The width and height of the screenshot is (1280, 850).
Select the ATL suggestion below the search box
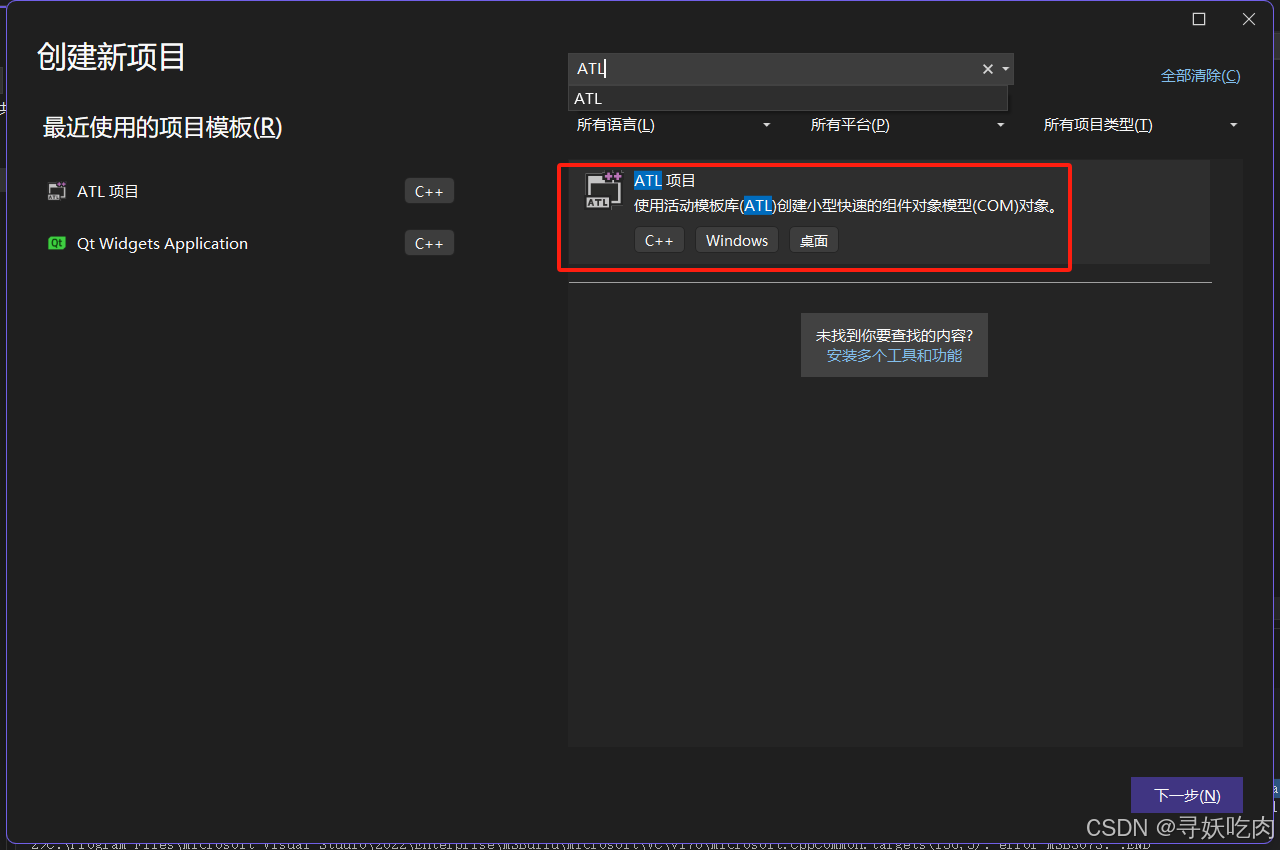pyautogui.click(x=788, y=98)
